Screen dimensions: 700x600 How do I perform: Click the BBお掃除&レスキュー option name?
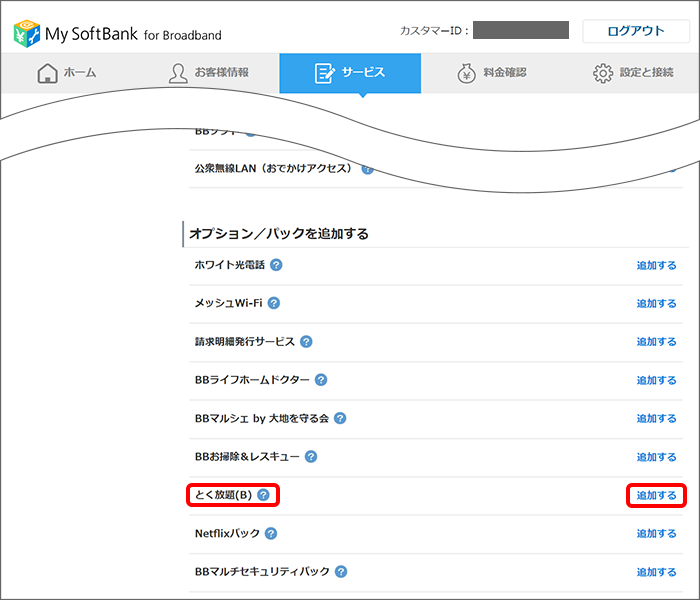(x=247, y=457)
